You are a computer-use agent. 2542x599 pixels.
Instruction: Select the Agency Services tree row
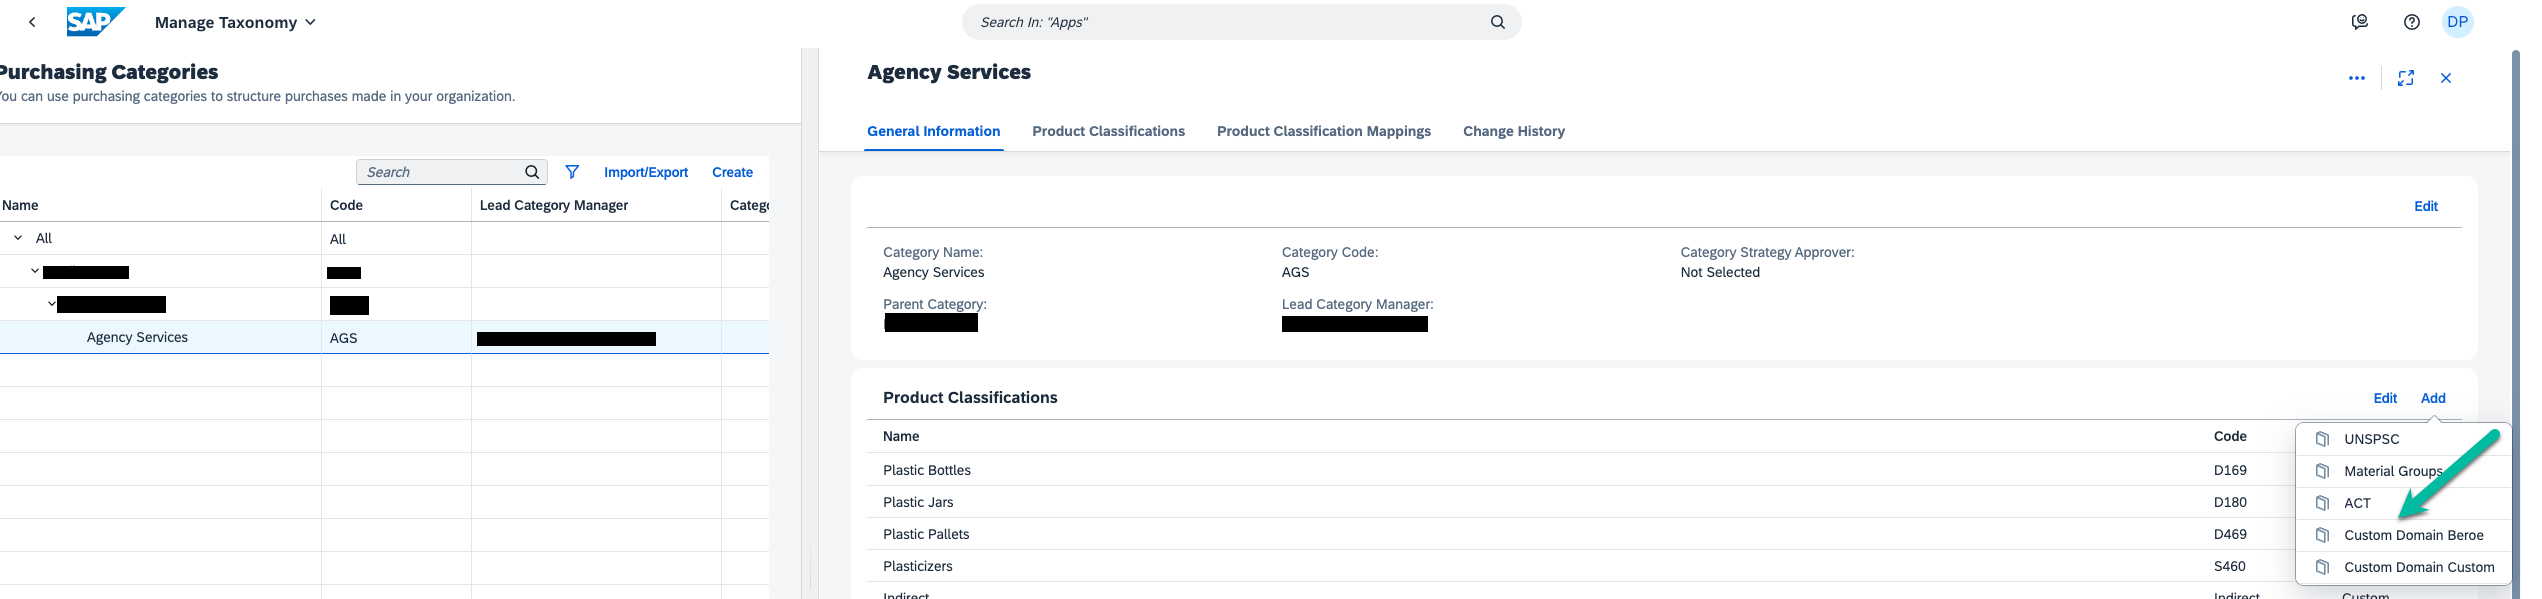pos(137,337)
